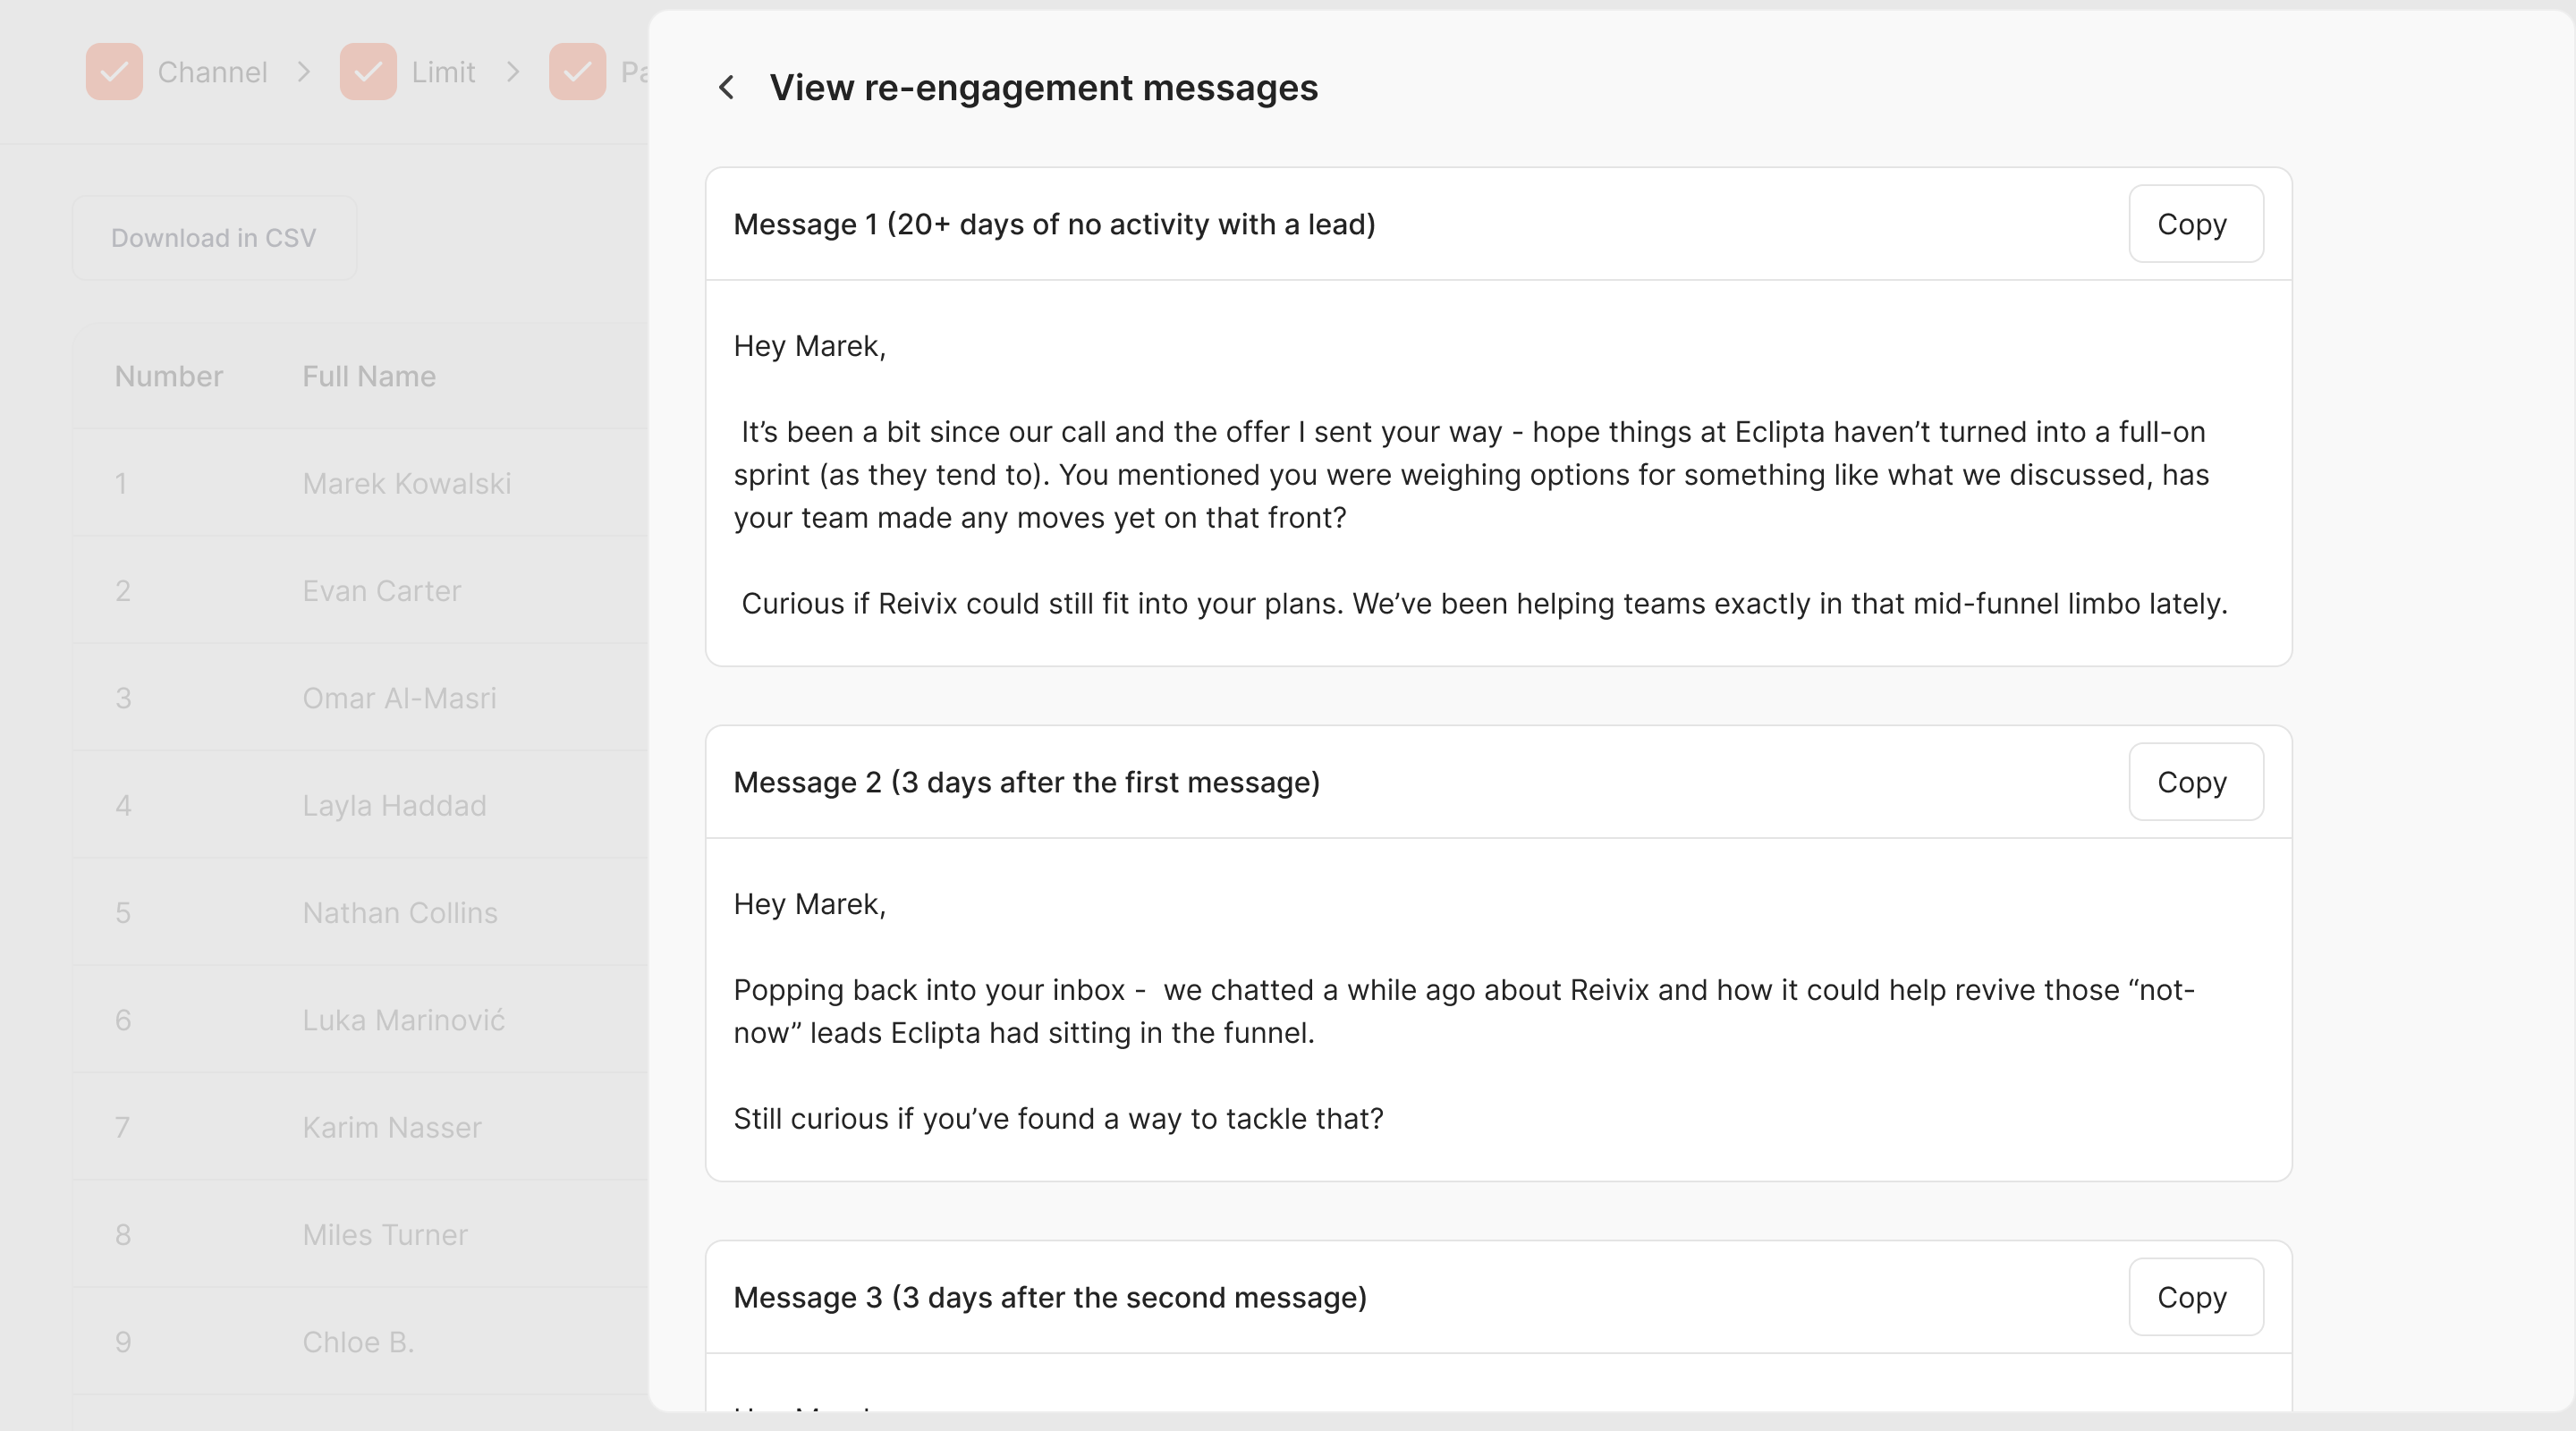Click the Number column header
The image size is (2576, 1431).
[168, 377]
